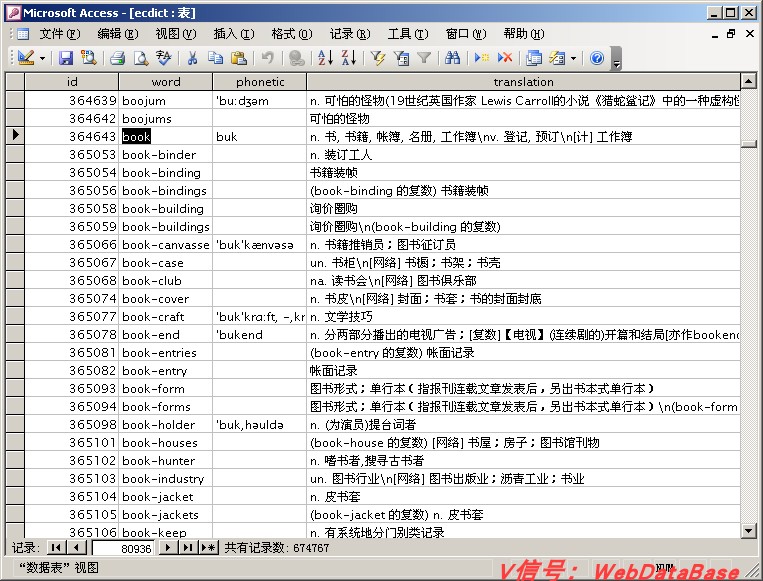Click the Copy icon in the toolbar
The width and height of the screenshot is (763, 581).
215,58
